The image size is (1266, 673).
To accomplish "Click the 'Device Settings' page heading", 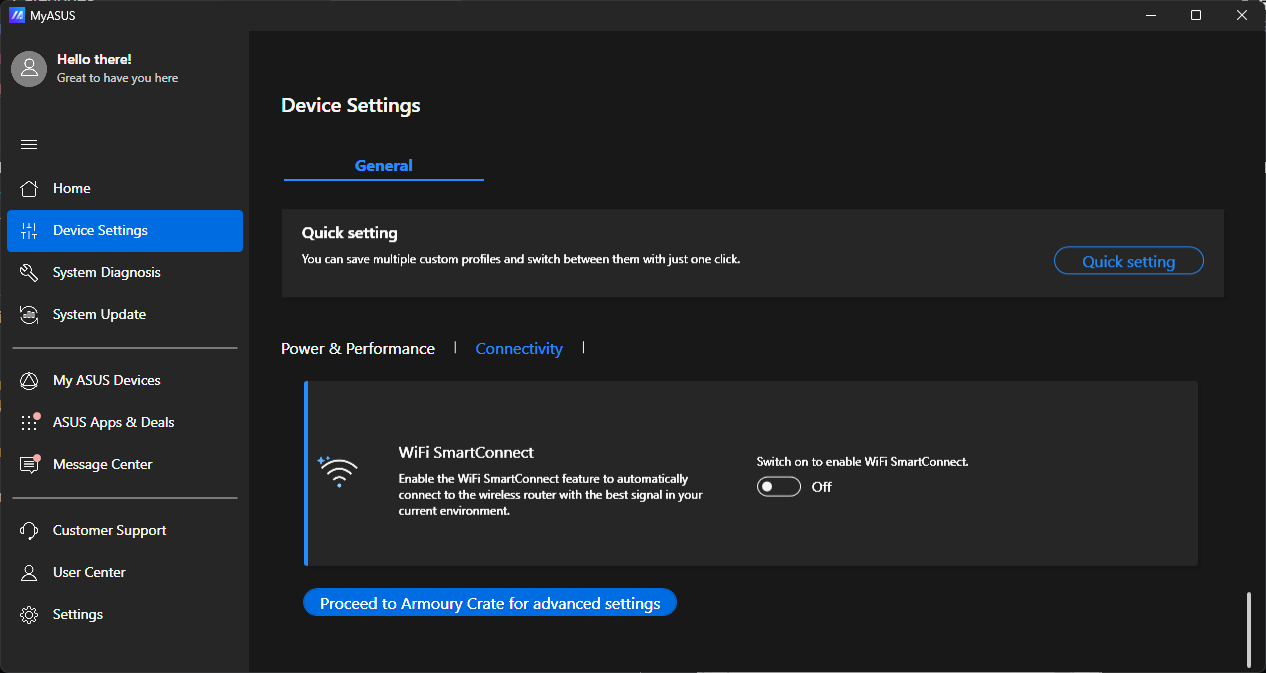I will (351, 105).
